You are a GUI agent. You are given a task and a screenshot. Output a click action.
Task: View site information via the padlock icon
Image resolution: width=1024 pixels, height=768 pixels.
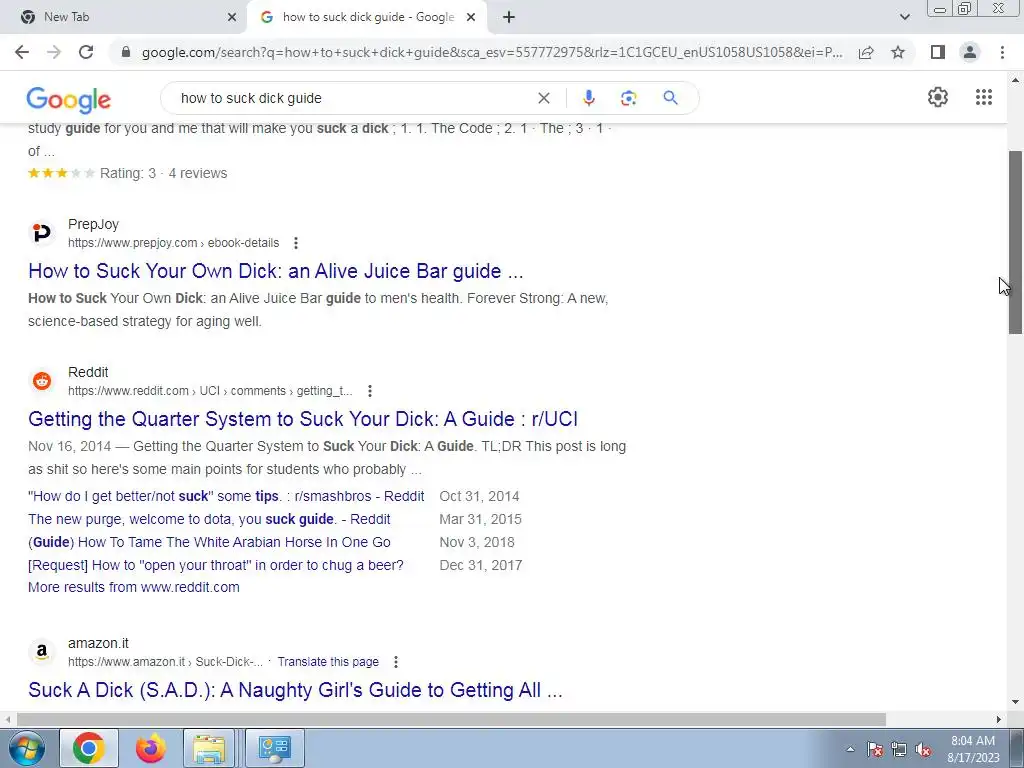click(126, 52)
